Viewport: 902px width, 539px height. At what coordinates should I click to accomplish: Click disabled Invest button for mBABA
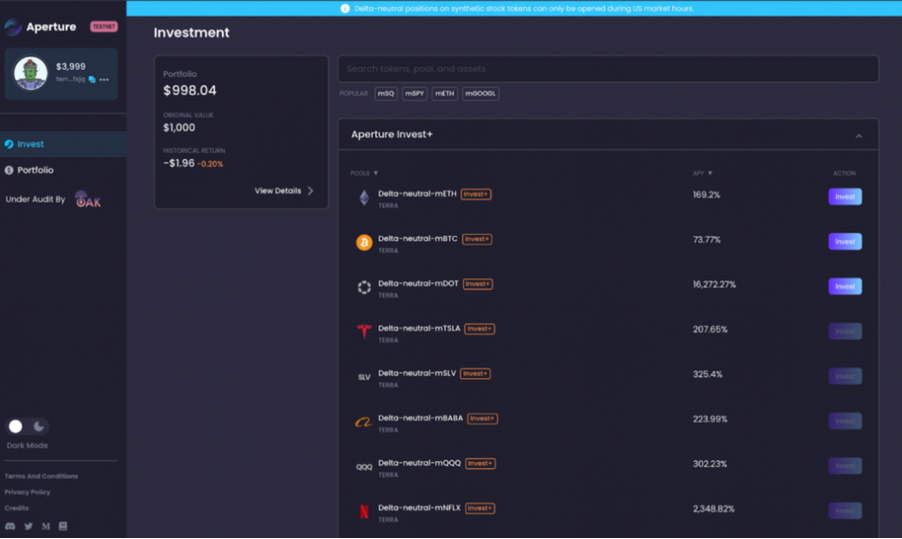[845, 421]
